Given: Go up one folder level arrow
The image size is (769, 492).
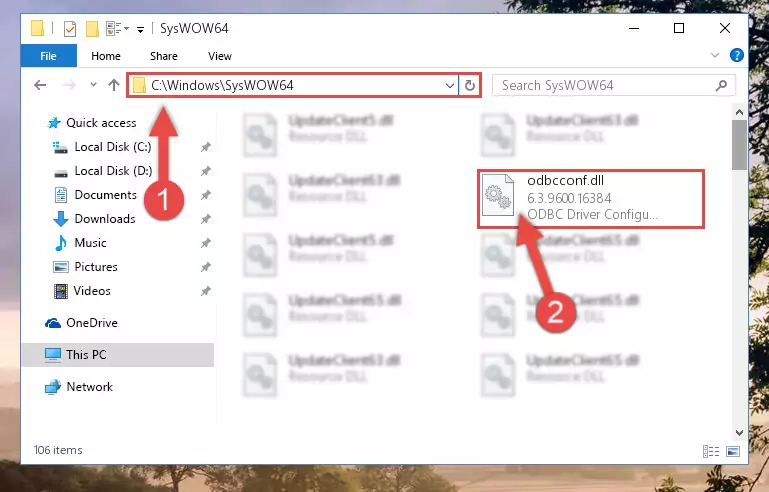Looking at the screenshot, I should pyautogui.click(x=114, y=85).
